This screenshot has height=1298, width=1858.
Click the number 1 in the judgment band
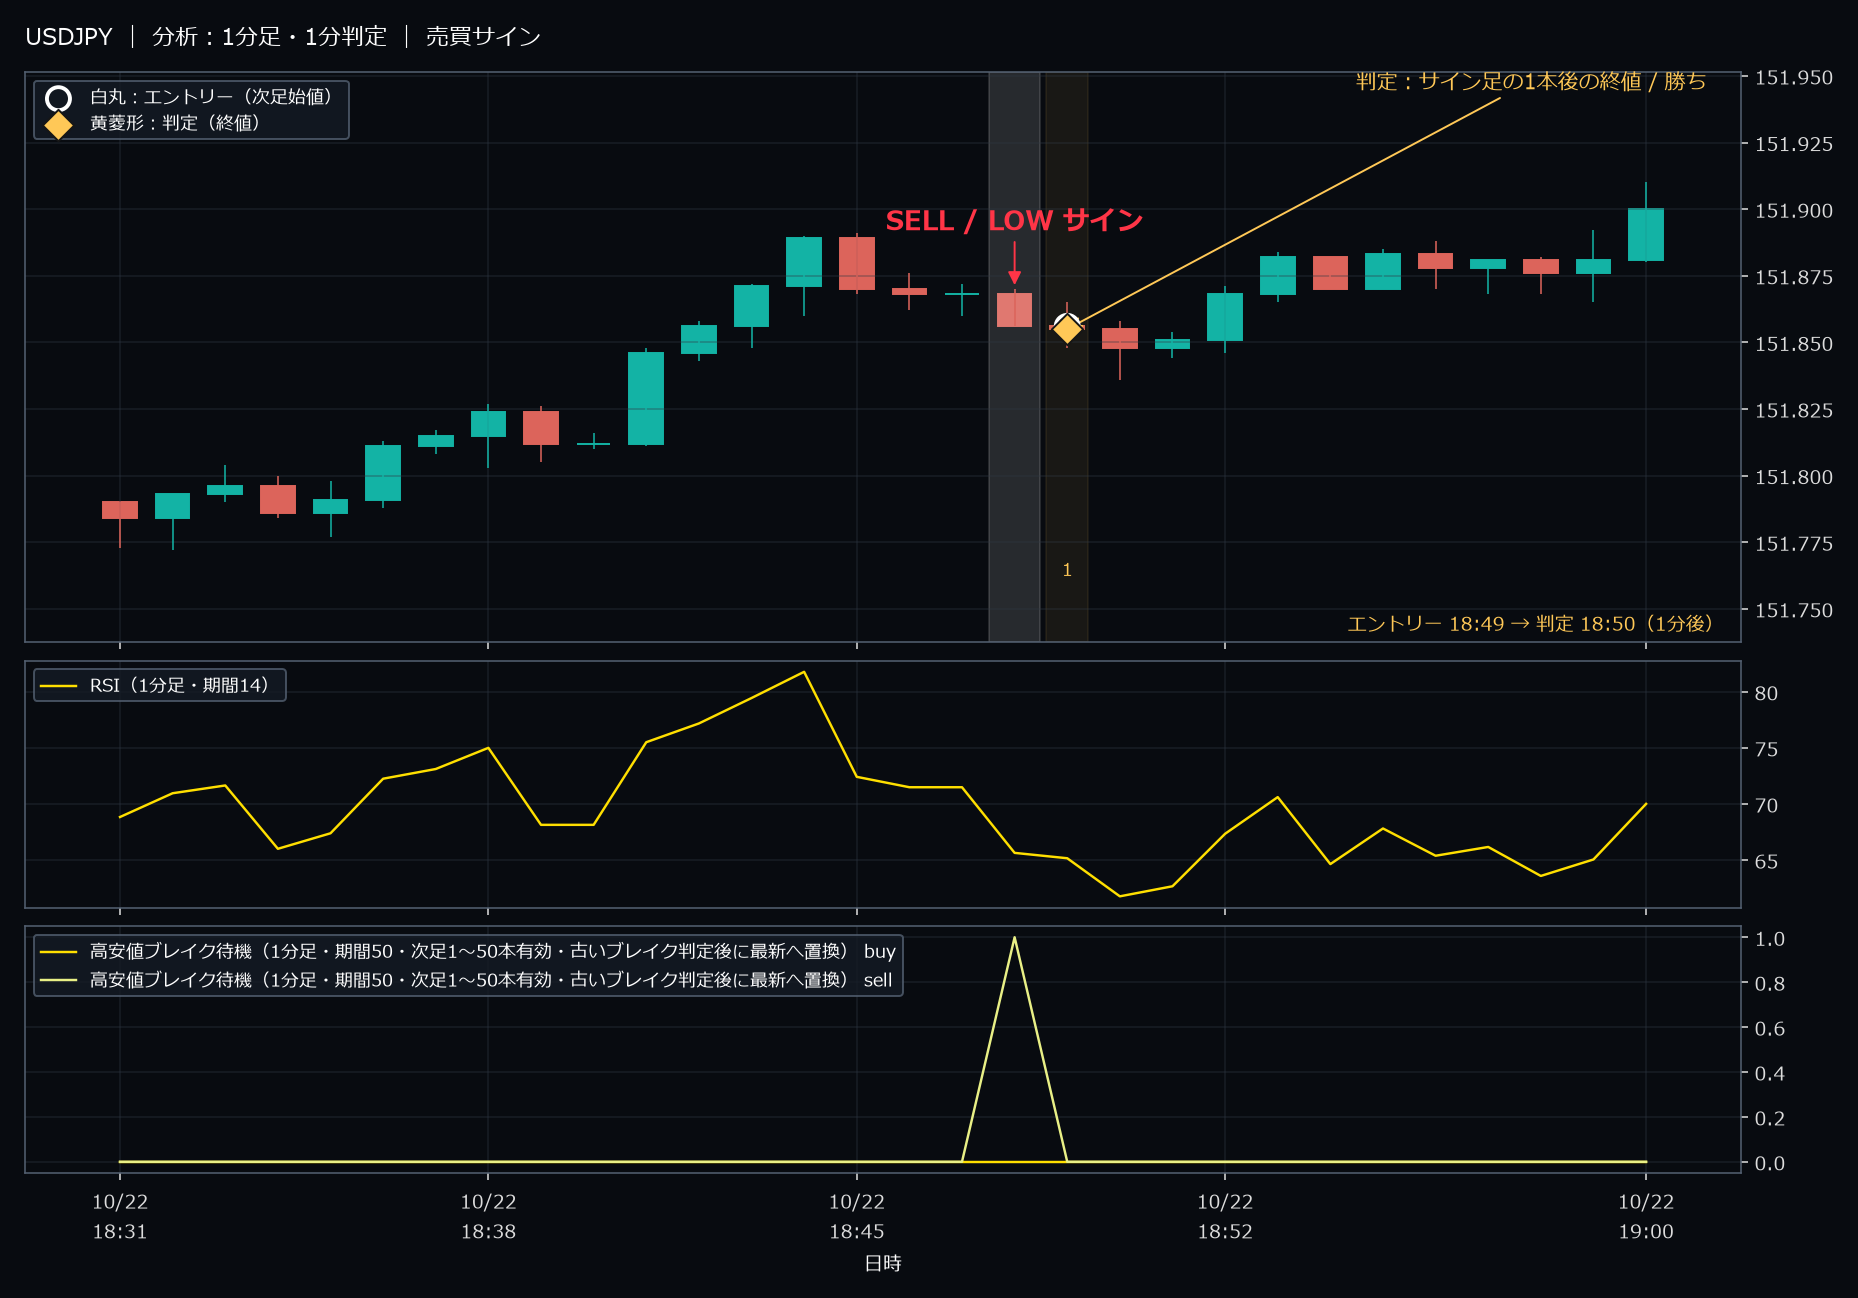[x=1067, y=570]
